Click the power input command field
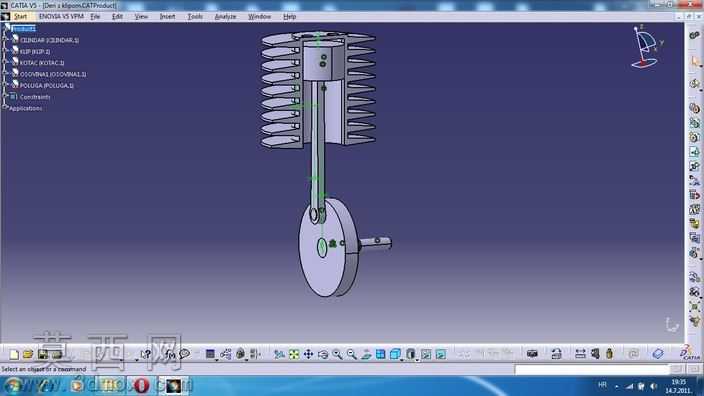 click(592, 369)
